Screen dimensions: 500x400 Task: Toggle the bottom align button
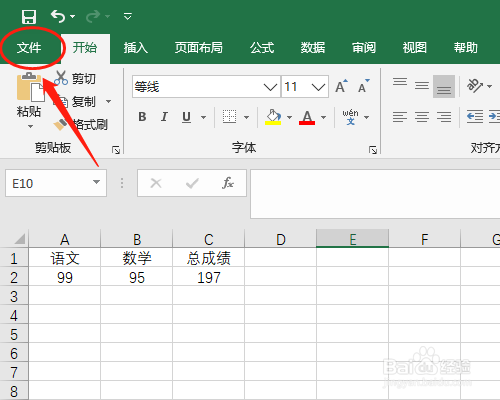point(444,86)
